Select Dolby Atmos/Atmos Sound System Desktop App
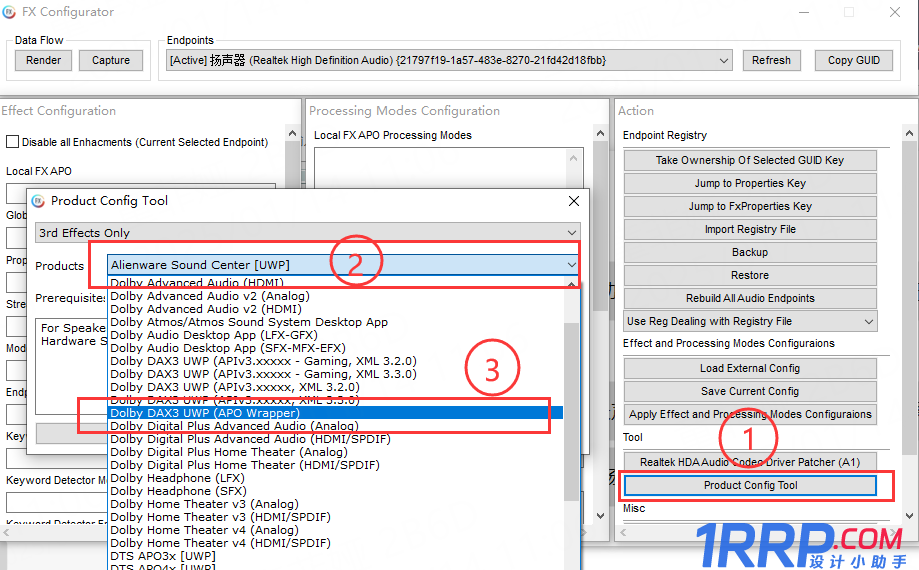 tap(249, 322)
